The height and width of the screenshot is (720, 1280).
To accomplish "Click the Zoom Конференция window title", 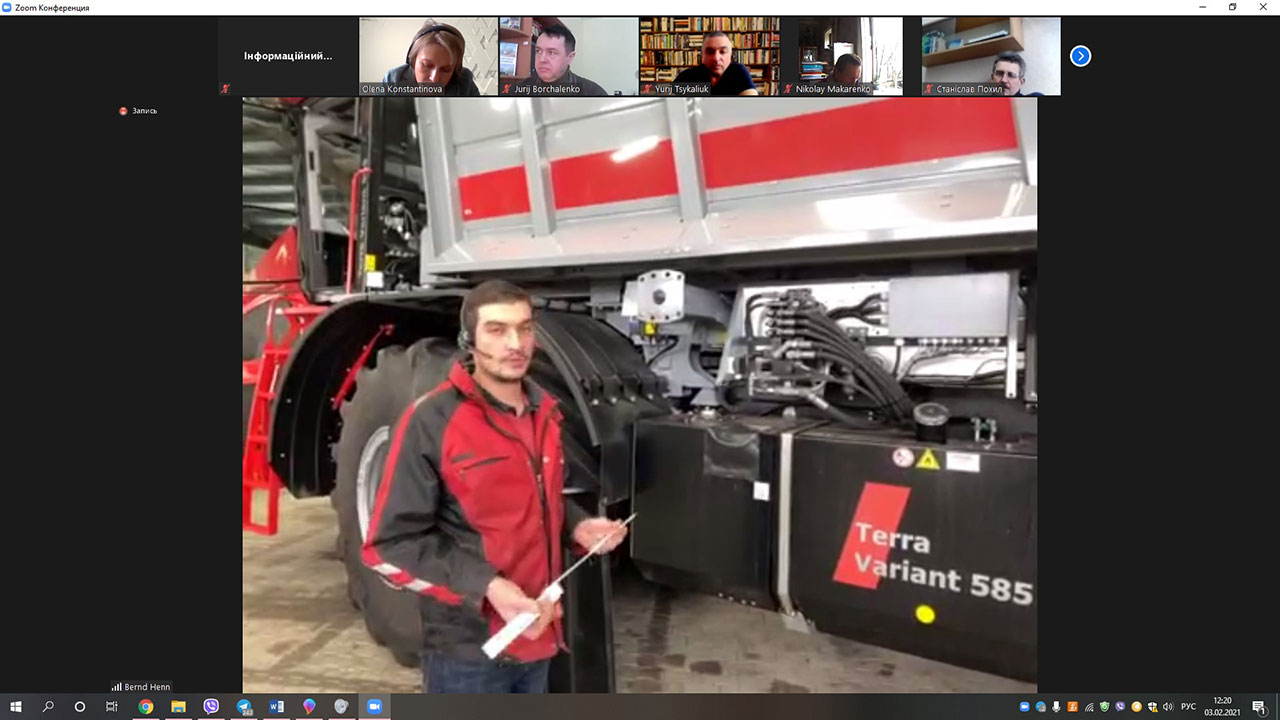I will pos(52,8).
